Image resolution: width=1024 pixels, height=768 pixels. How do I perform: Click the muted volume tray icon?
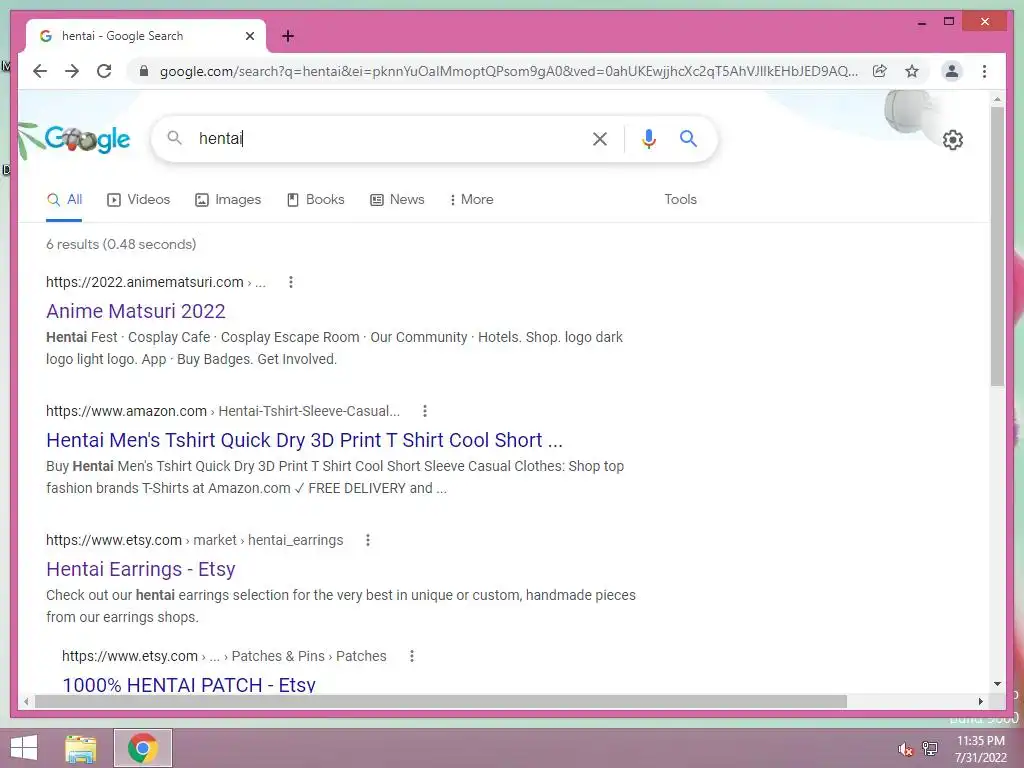pyautogui.click(x=905, y=749)
